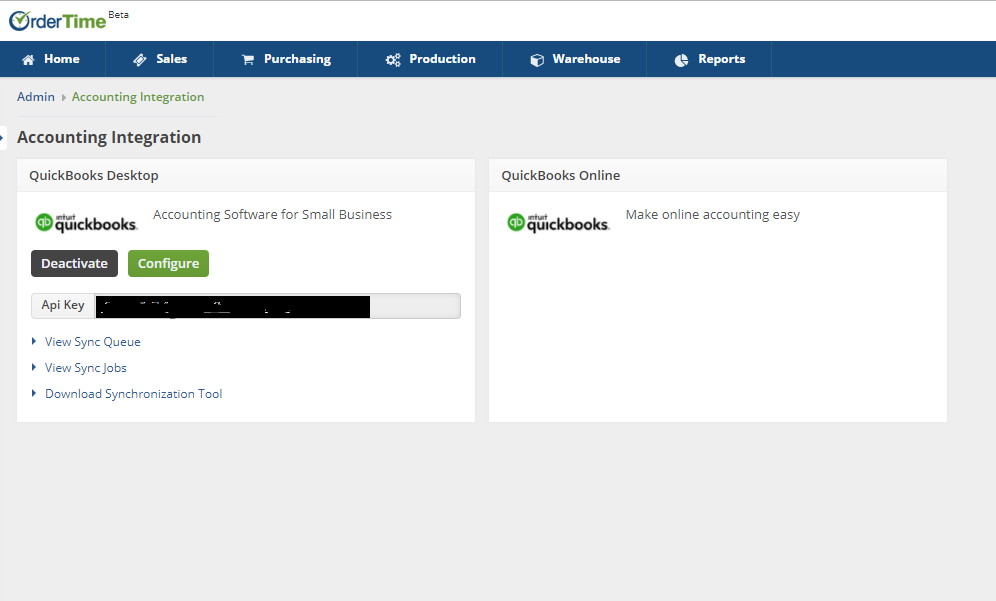Click the OrderTime logo

click(69, 20)
